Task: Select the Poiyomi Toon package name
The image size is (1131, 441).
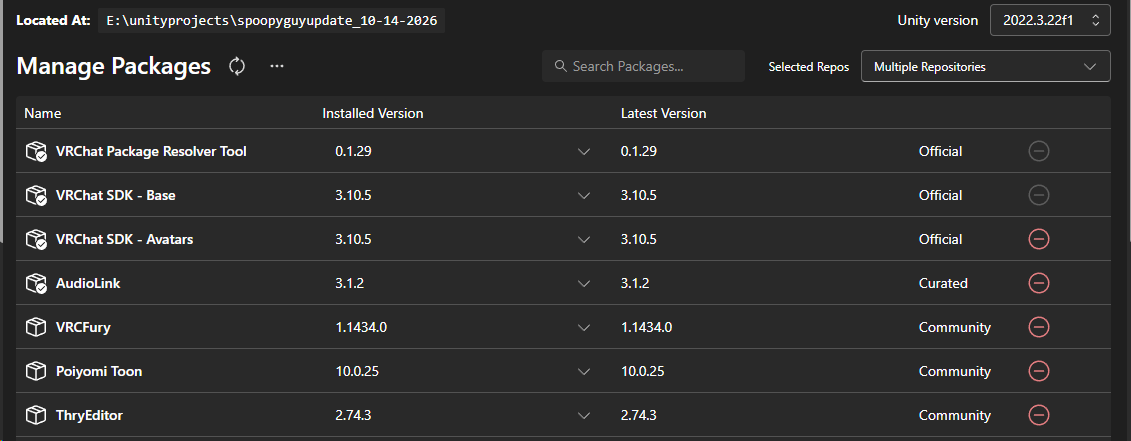Action: (99, 372)
